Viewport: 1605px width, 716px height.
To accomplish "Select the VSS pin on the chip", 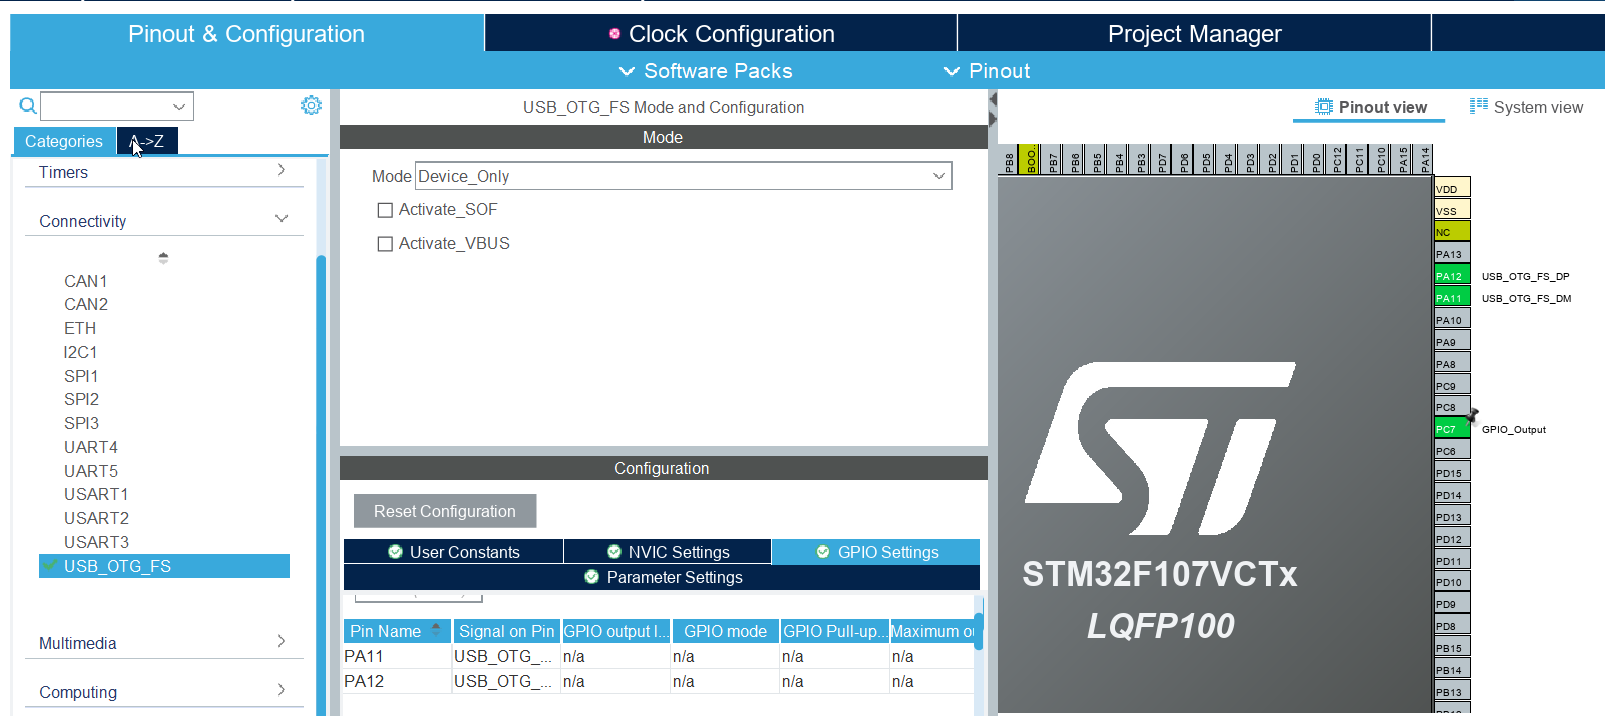I will pyautogui.click(x=1452, y=210).
